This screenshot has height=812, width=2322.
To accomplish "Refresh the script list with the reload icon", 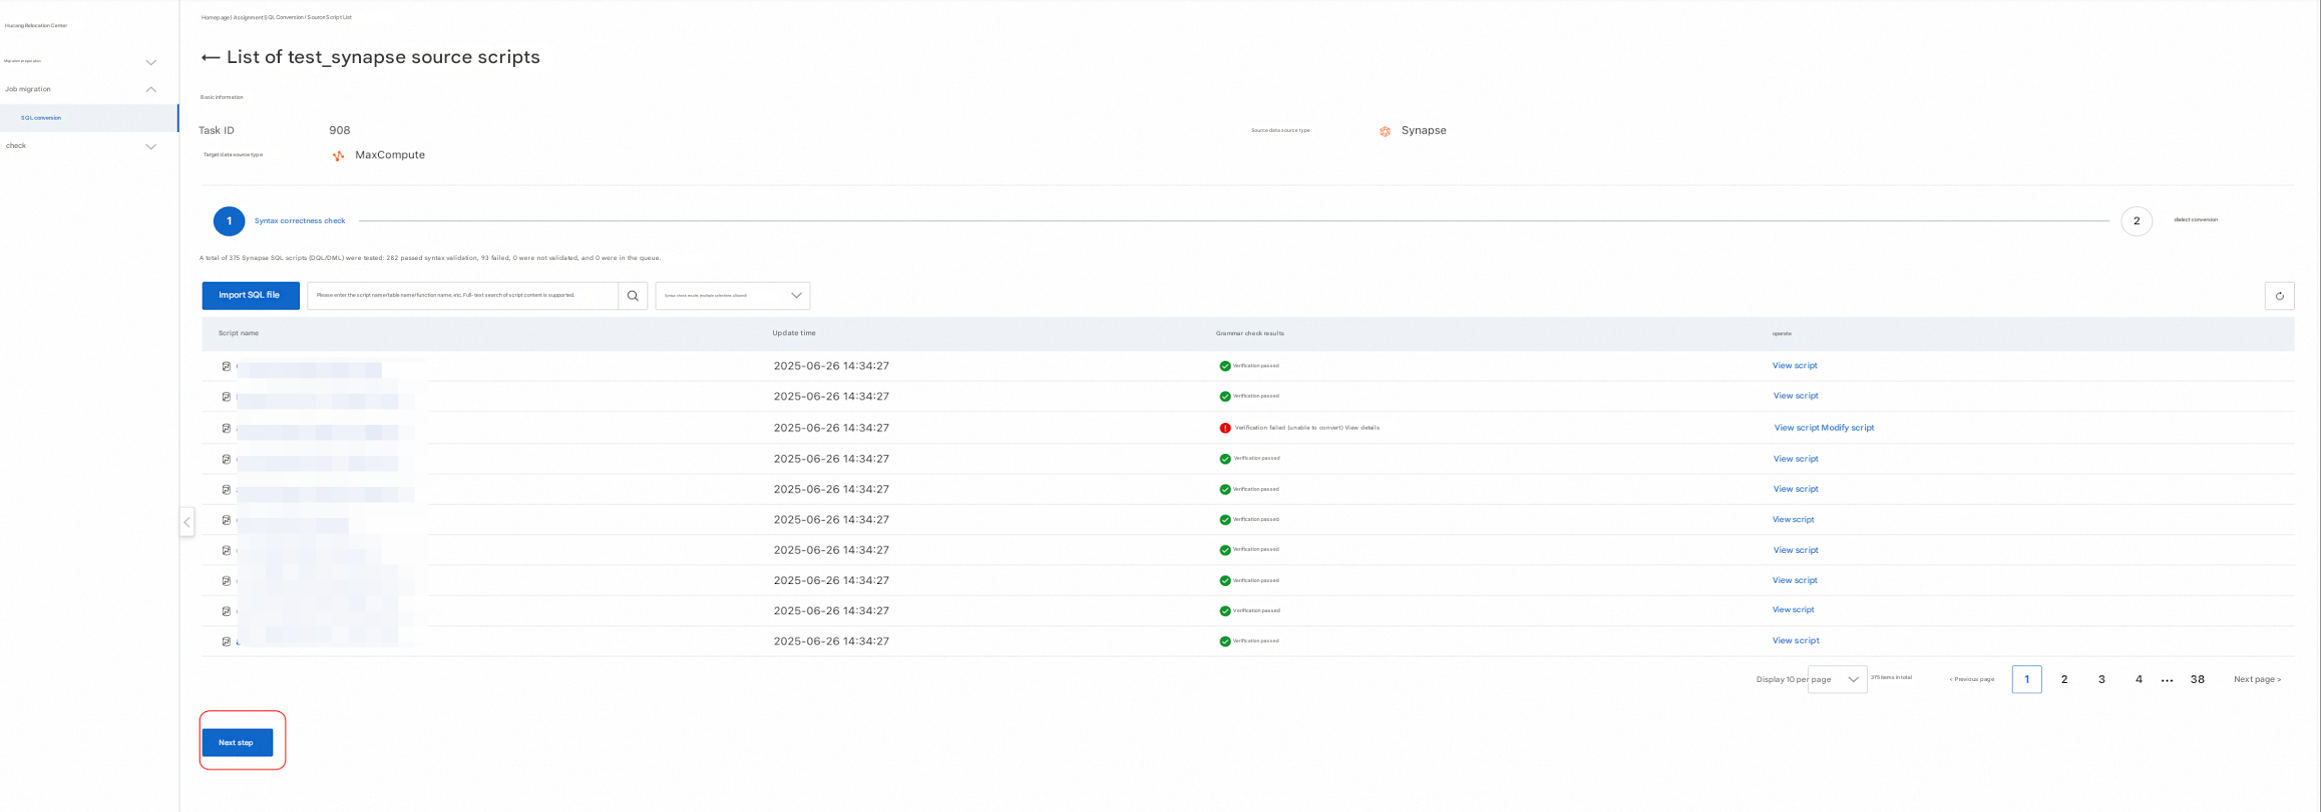I will coord(2279,296).
